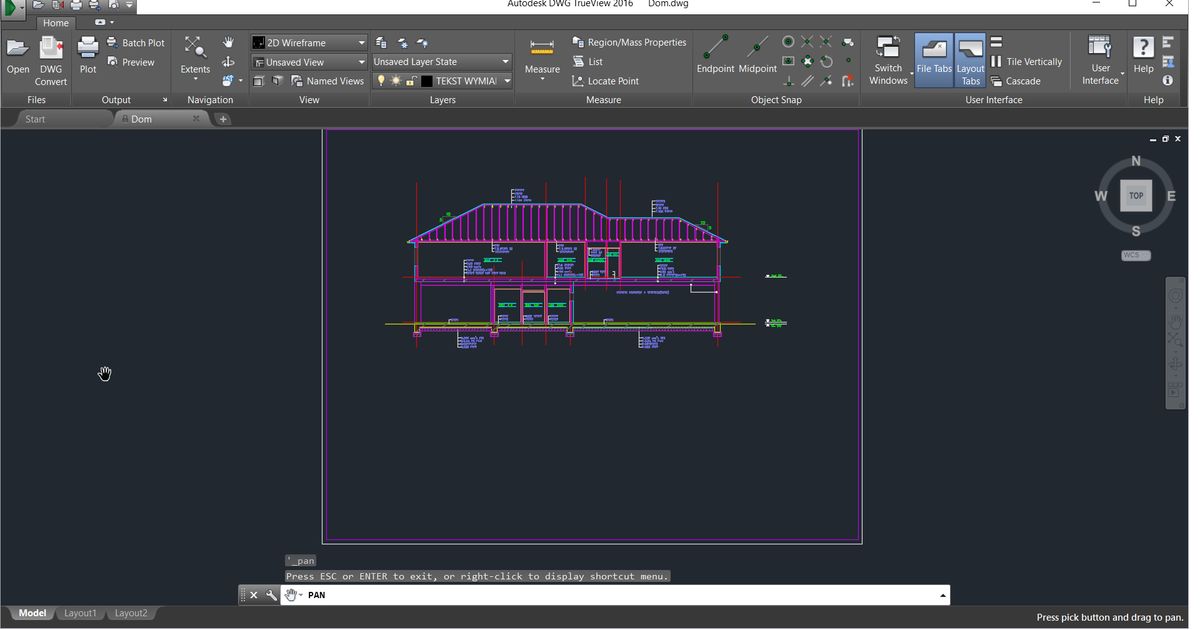Click the wrench customize icon in command line
1200x630 pixels.
pos(271,595)
